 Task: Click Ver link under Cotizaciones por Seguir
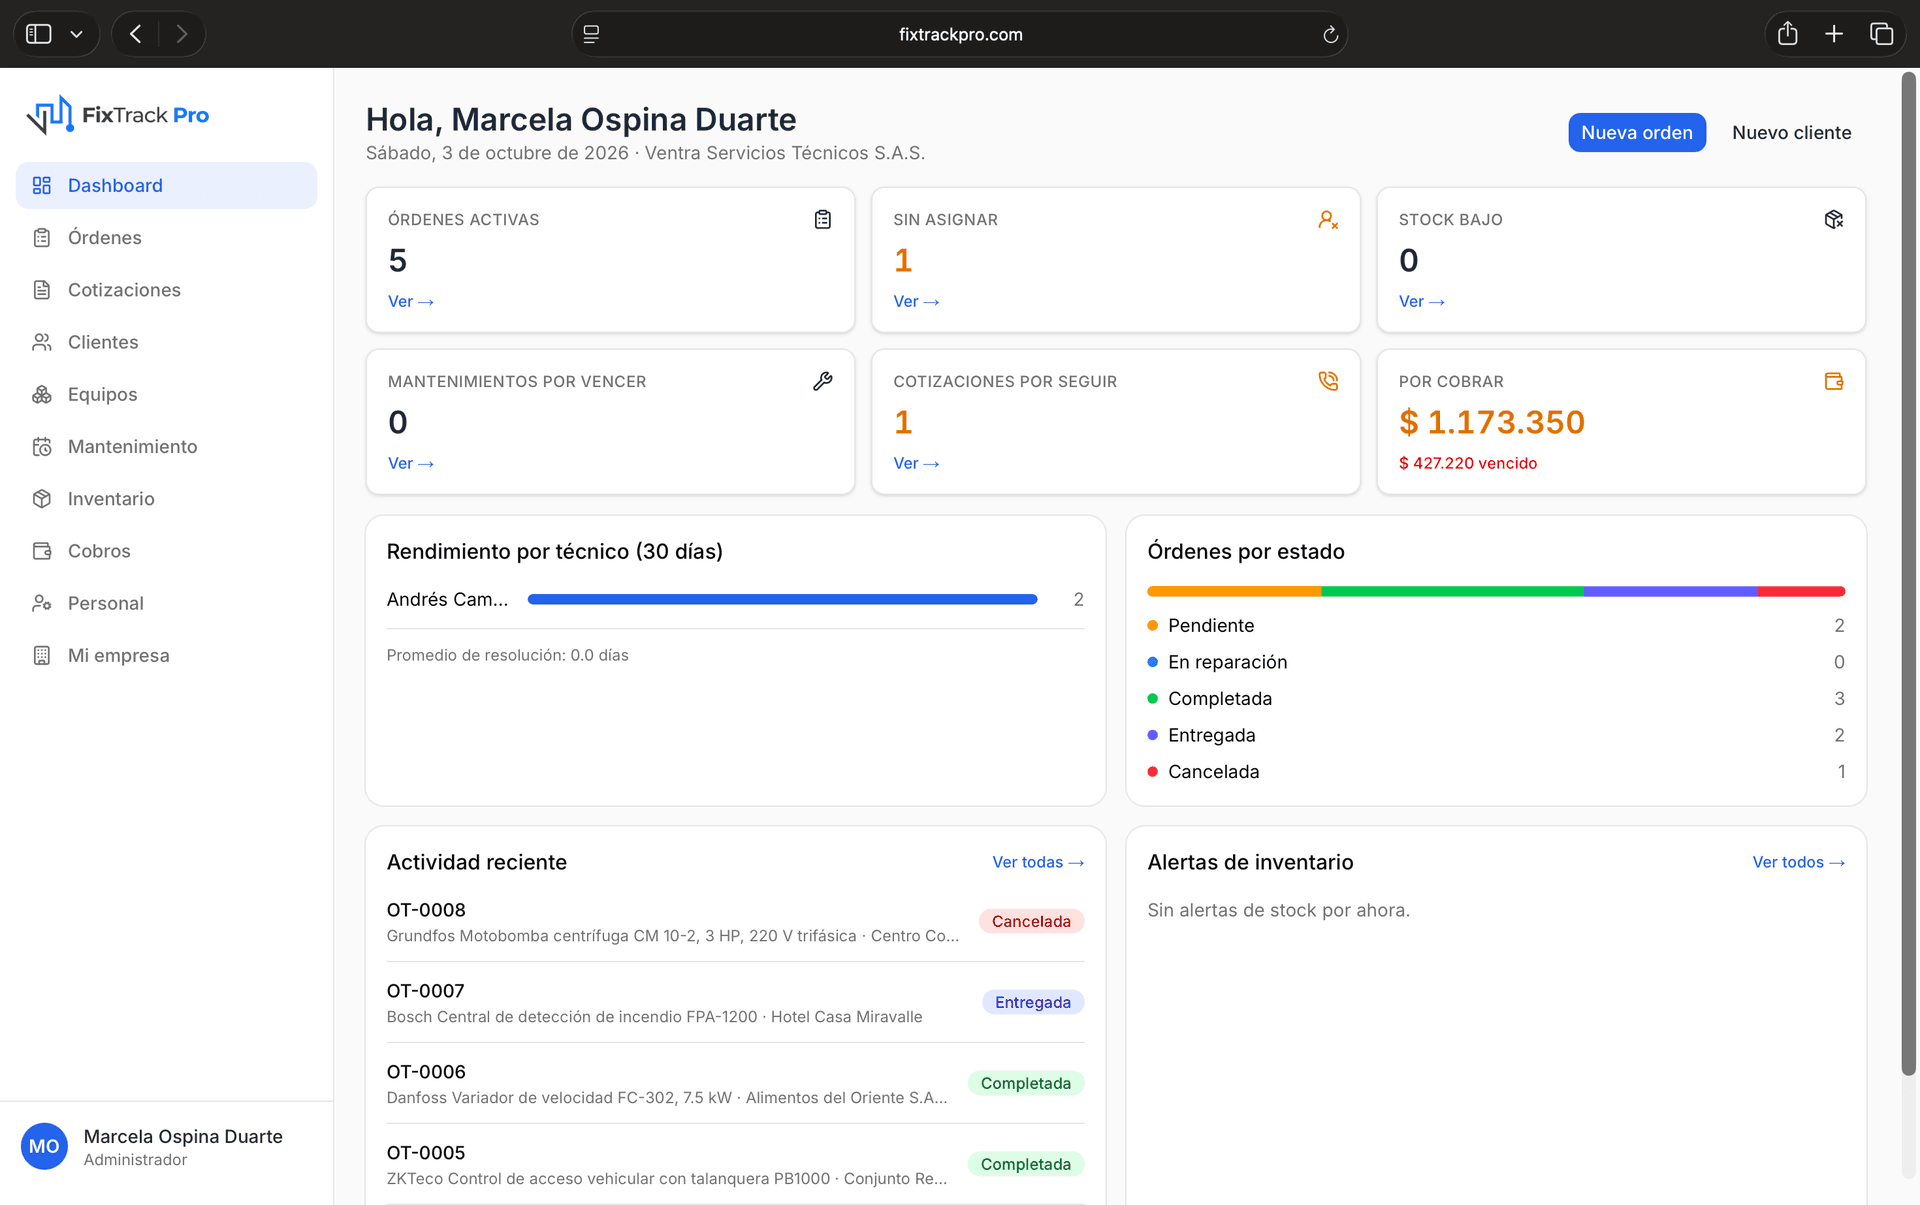pos(916,463)
